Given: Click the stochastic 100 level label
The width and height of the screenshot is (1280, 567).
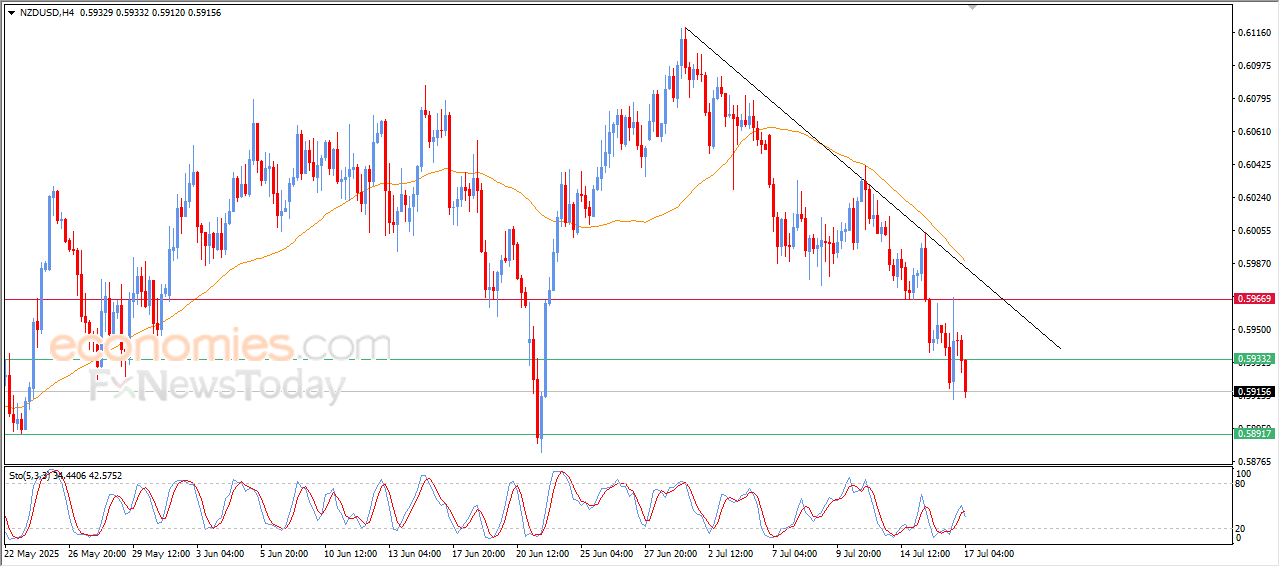Looking at the screenshot, I should pyautogui.click(x=1243, y=473).
